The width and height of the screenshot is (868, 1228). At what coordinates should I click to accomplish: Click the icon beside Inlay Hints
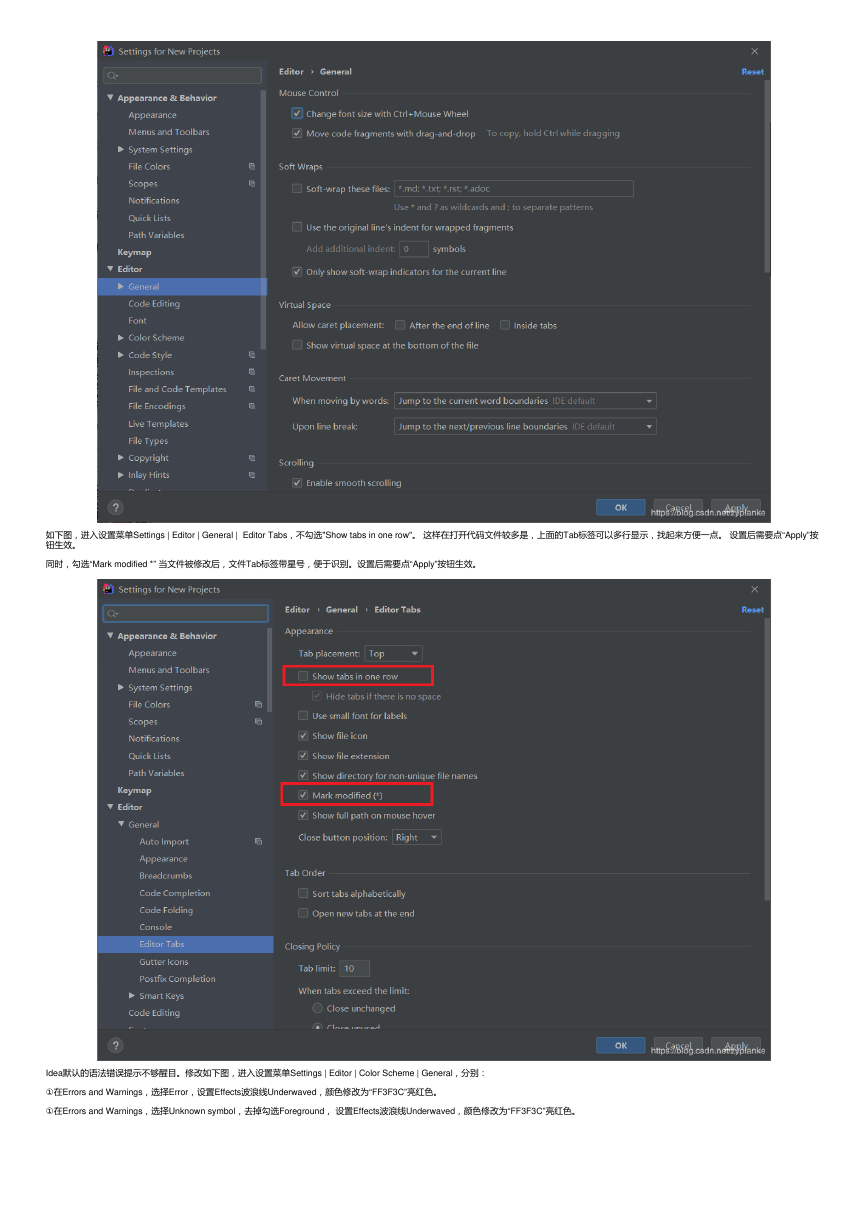pos(252,475)
